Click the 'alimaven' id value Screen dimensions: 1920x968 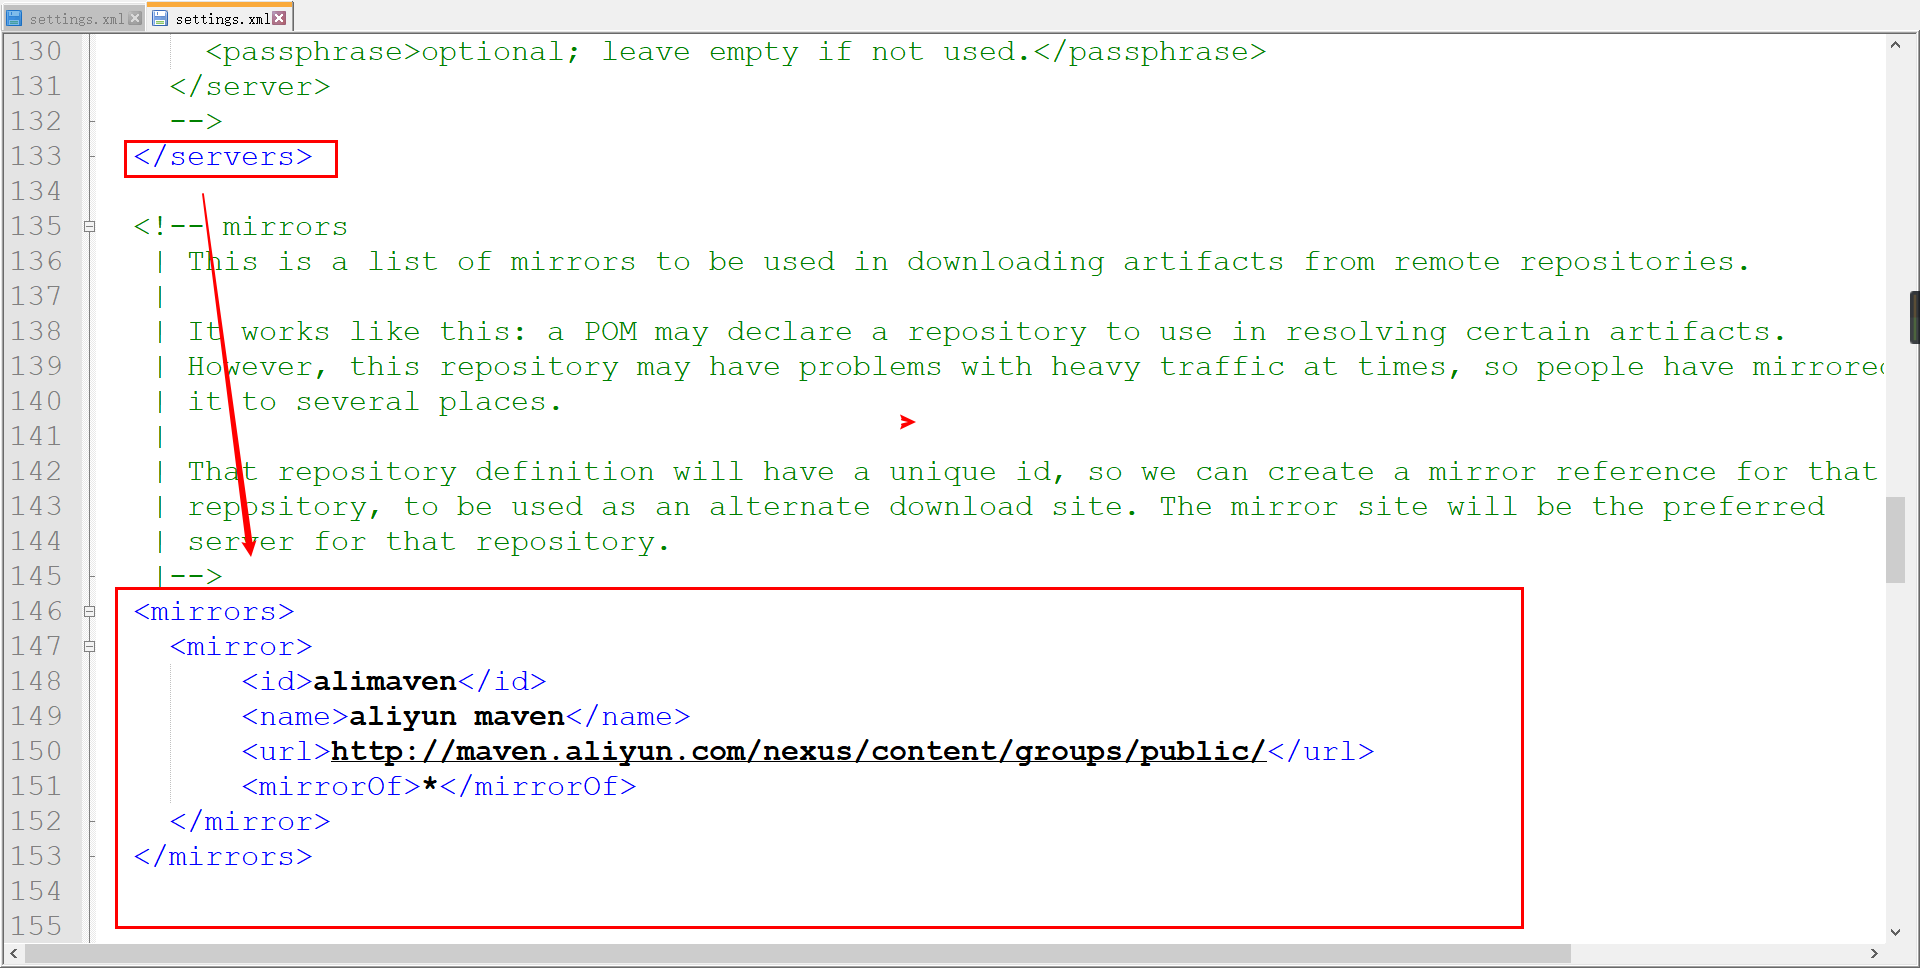click(385, 681)
